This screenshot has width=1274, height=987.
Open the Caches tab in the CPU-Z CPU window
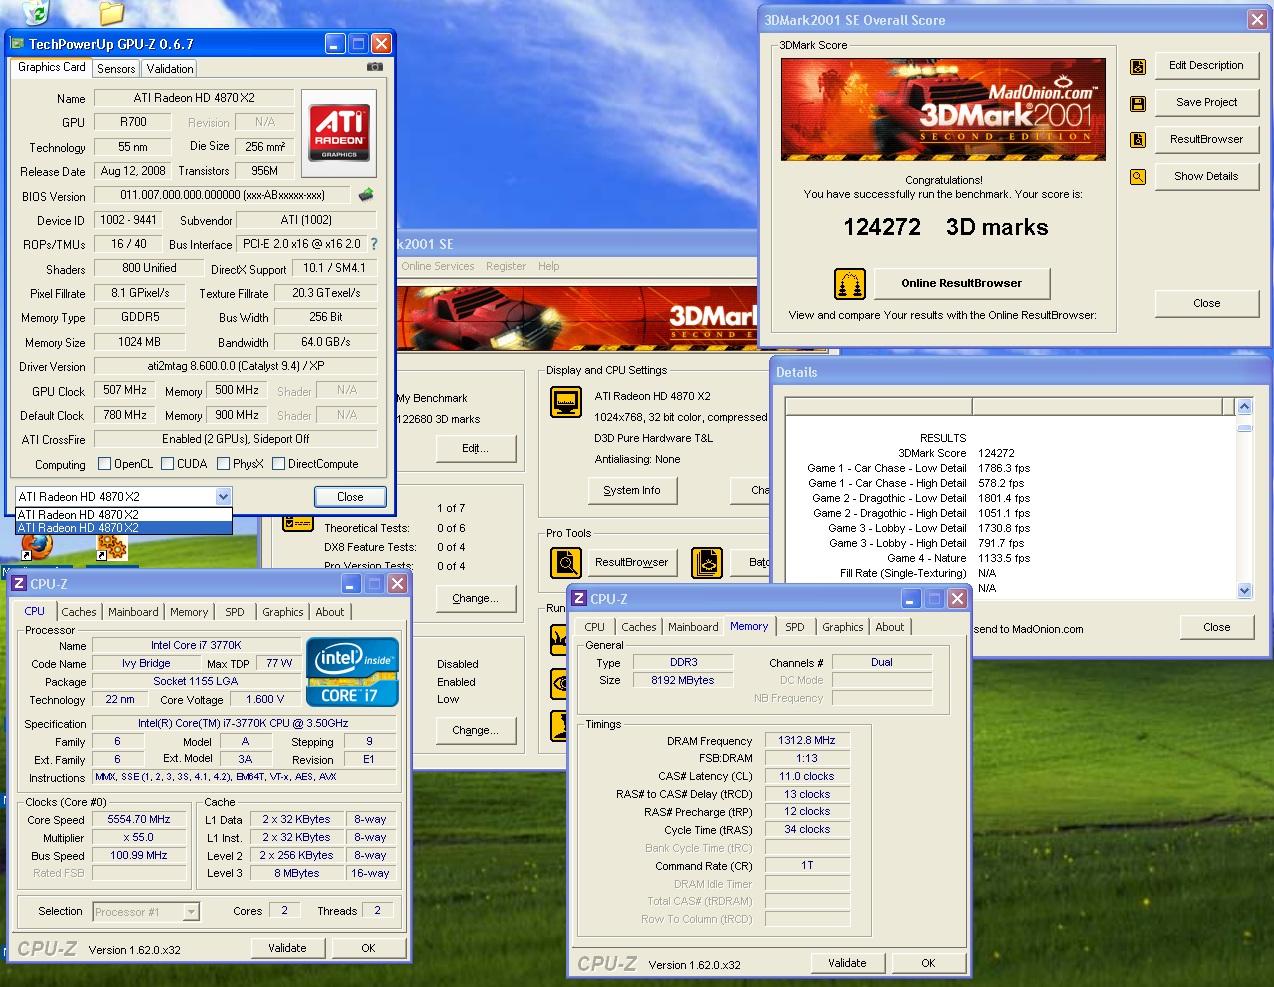coord(79,612)
